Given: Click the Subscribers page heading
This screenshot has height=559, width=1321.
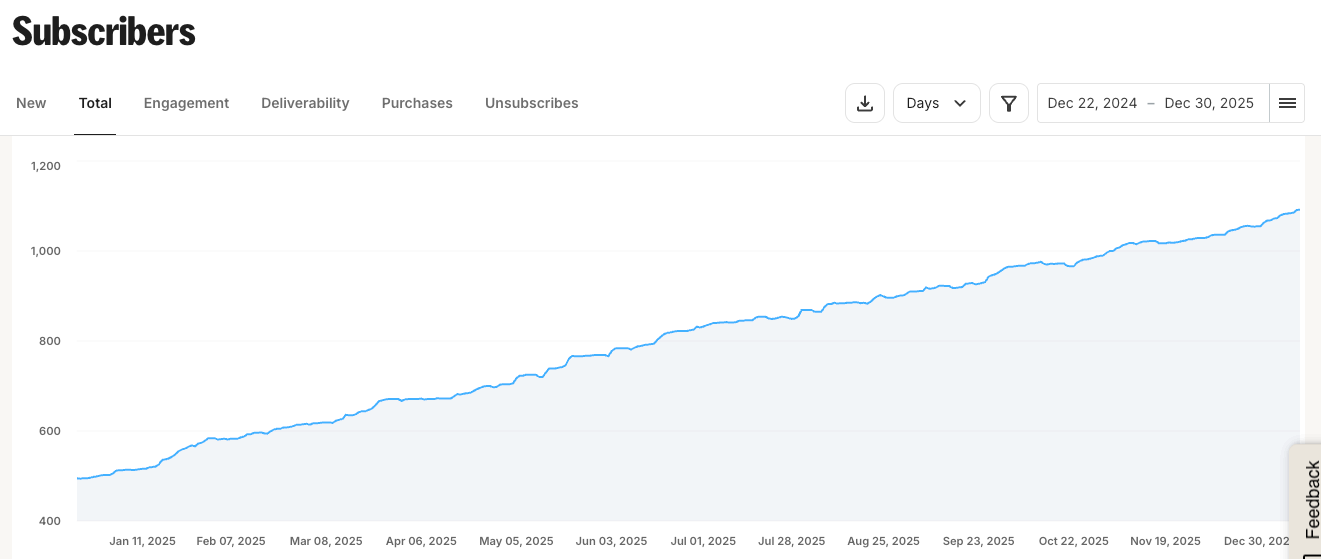Looking at the screenshot, I should pos(104,32).
